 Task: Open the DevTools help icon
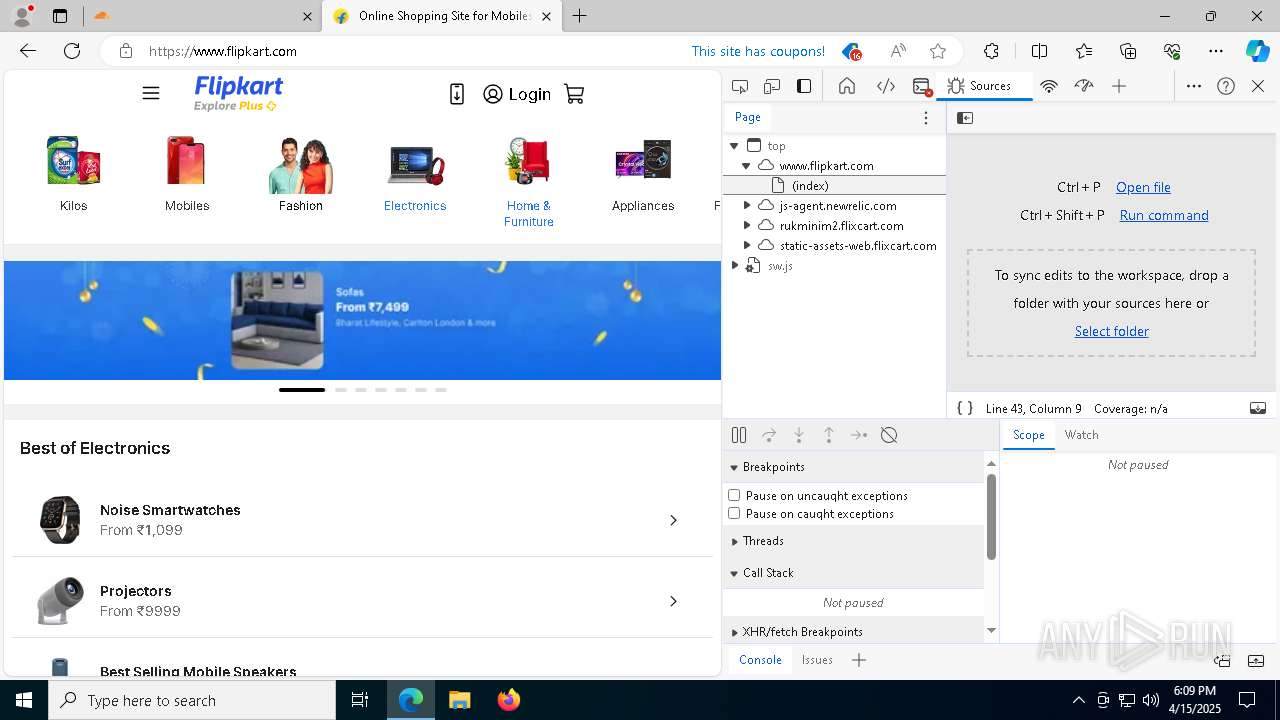[1226, 86]
